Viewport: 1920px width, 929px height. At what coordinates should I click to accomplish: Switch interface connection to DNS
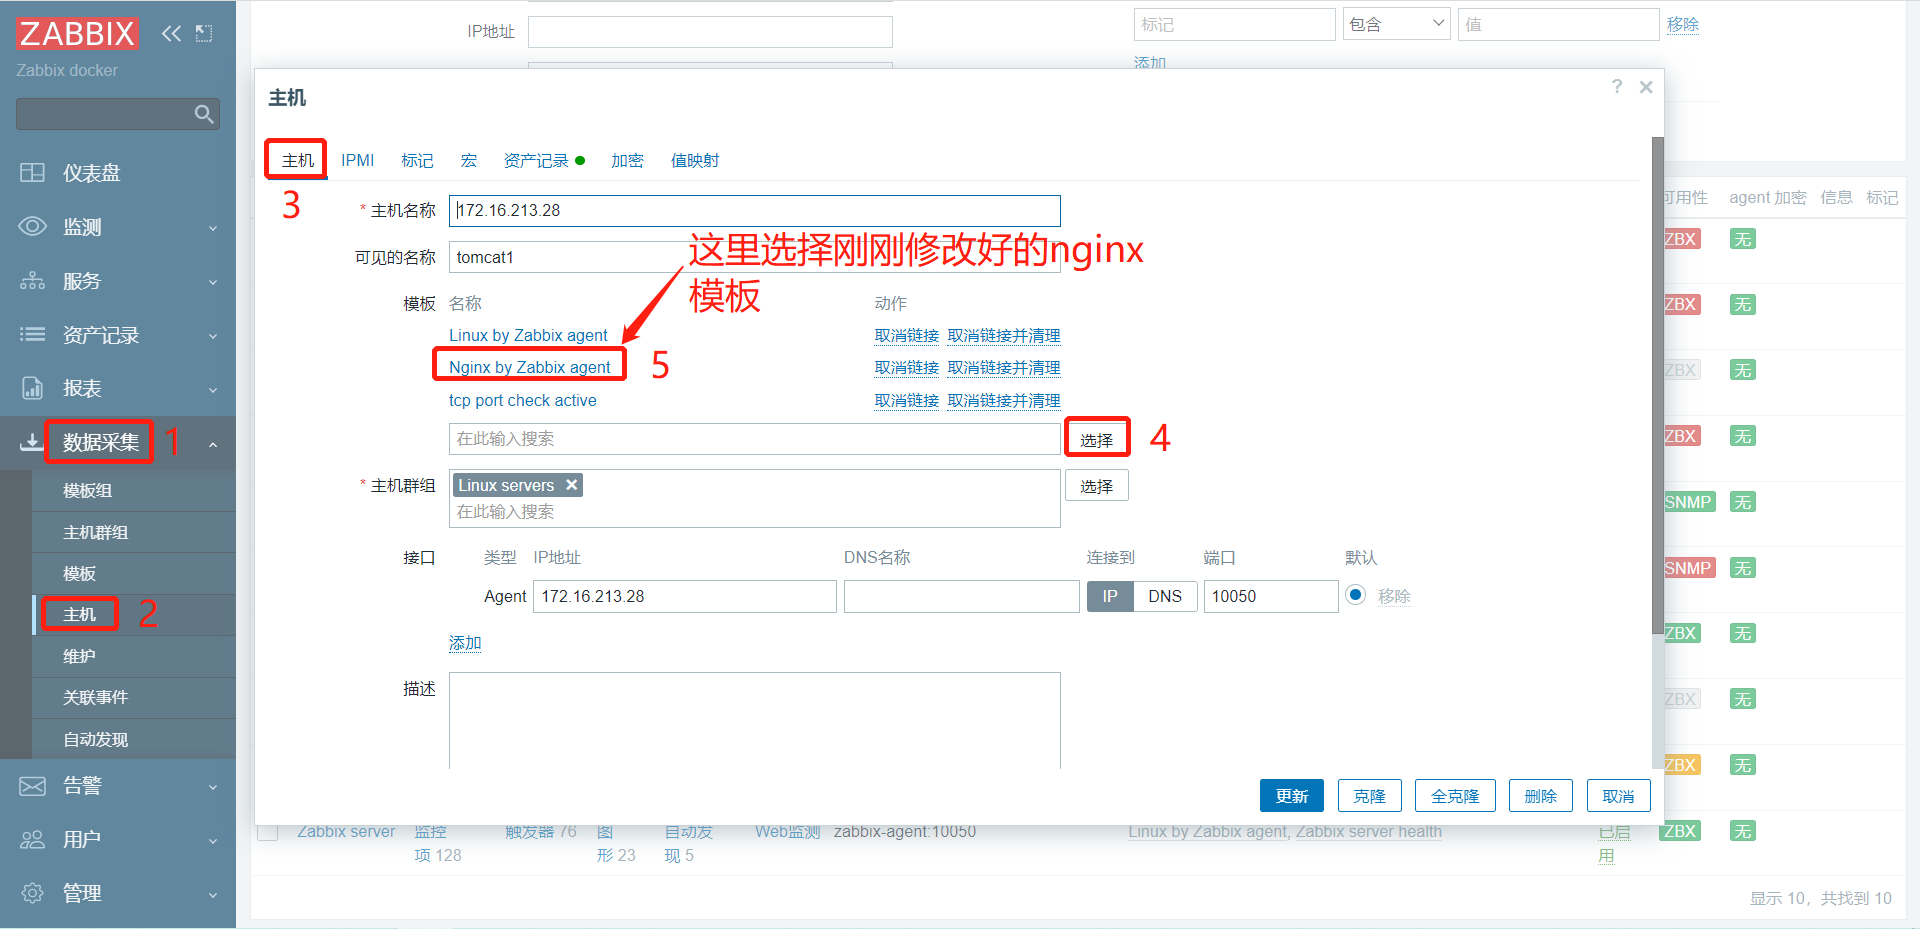coord(1165,596)
